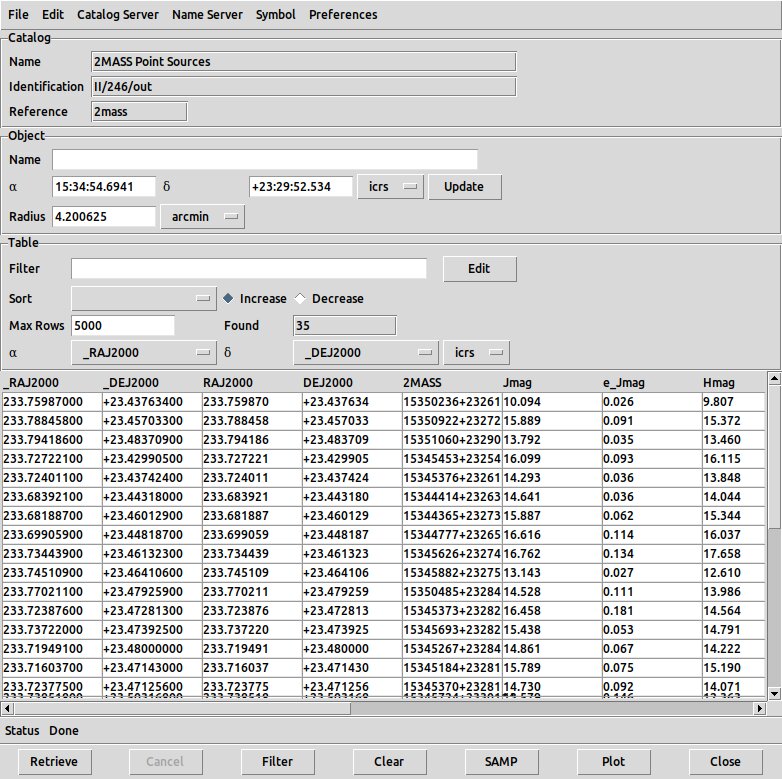Click the Found count field 35
This screenshot has height=779, width=782.
click(345, 325)
